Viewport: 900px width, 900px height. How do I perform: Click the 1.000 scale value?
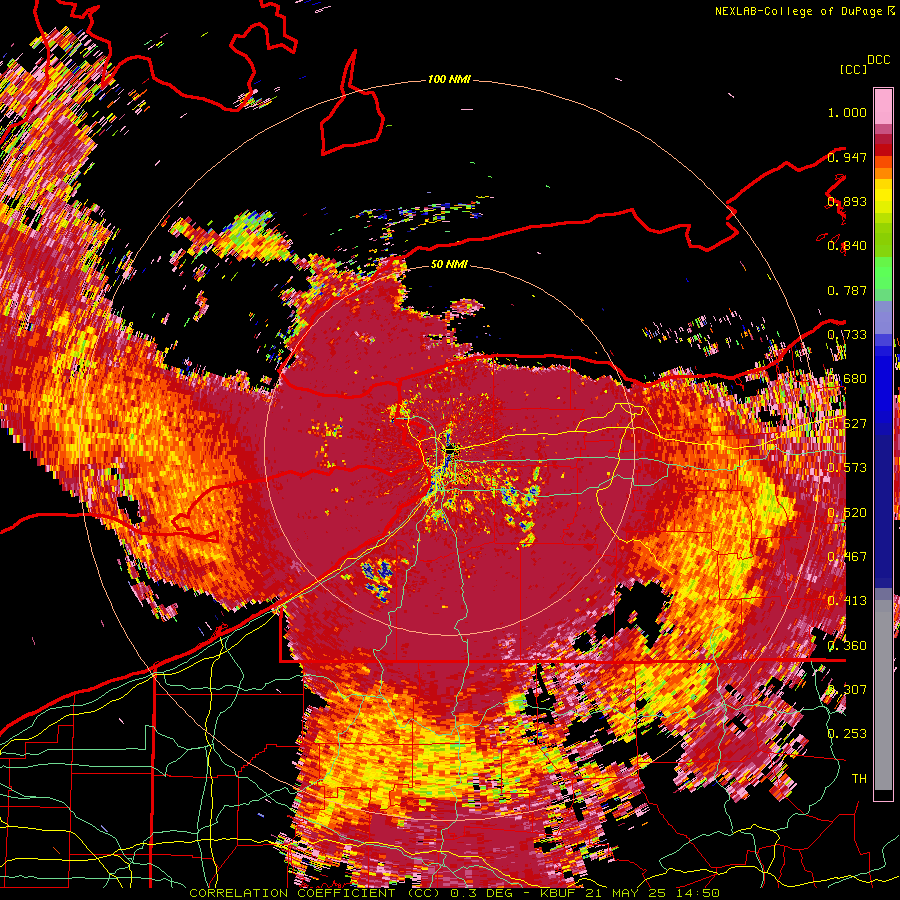tap(847, 112)
